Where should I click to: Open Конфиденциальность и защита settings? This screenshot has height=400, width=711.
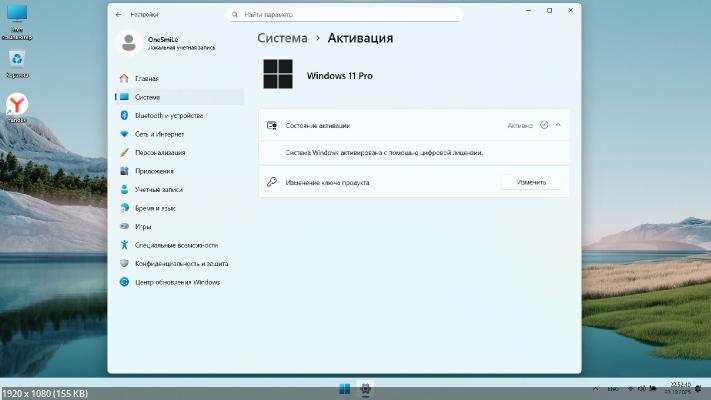(x=181, y=264)
